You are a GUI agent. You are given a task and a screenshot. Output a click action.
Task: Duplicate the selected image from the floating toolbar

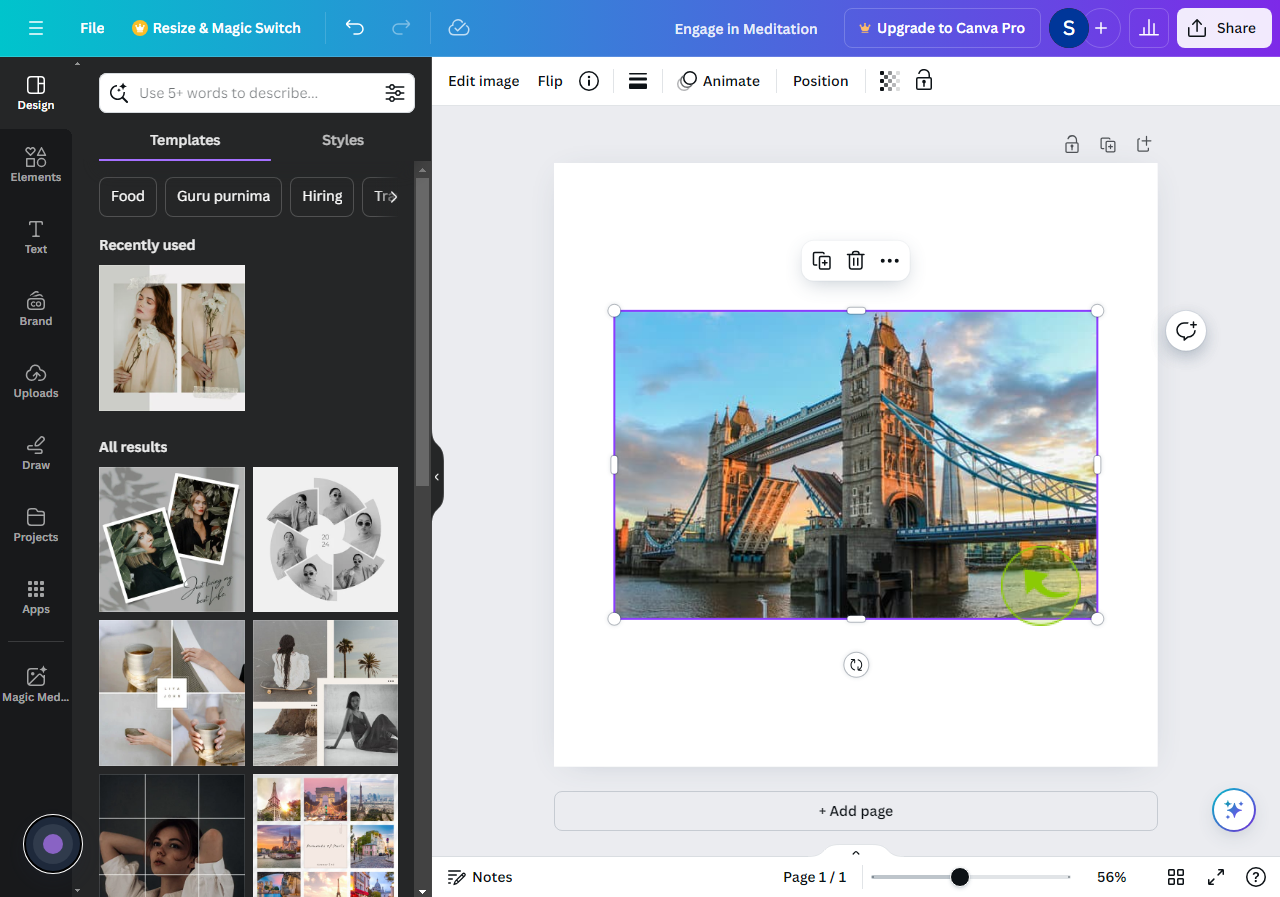[822, 261]
